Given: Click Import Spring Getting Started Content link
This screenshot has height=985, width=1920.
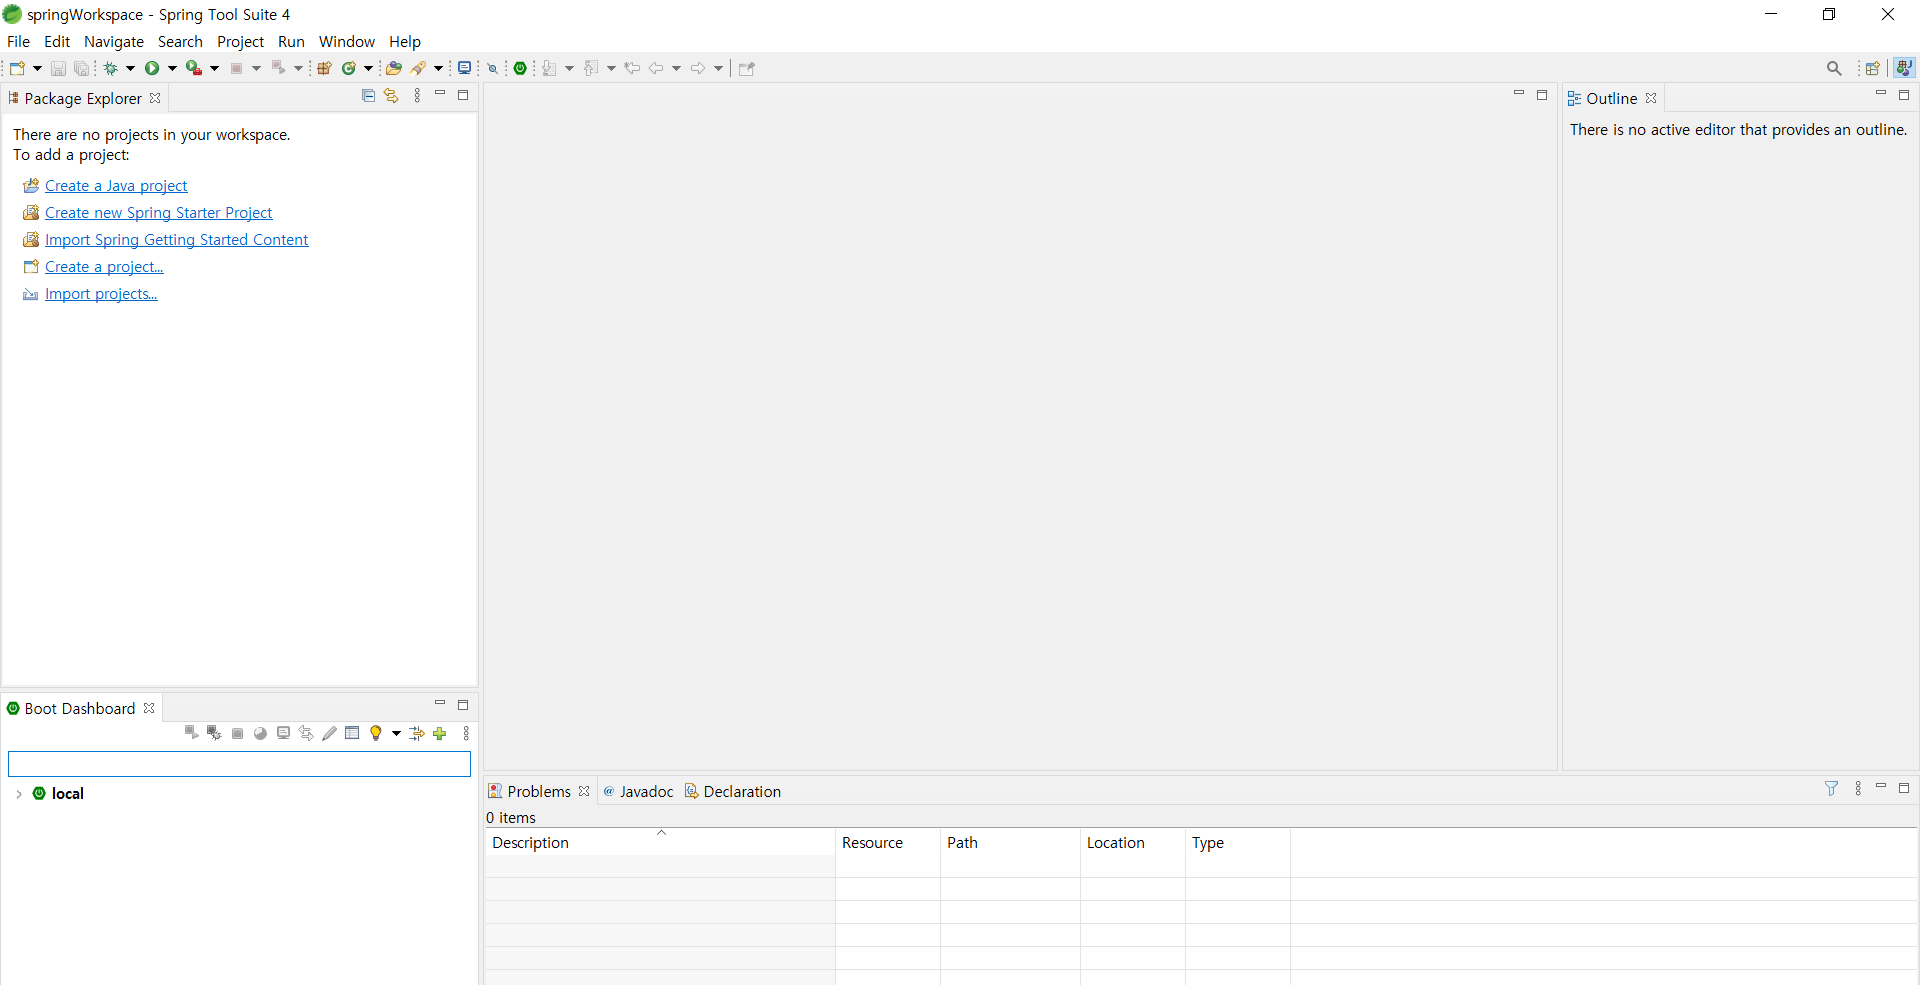Looking at the screenshot, I should tap(176, 240).
